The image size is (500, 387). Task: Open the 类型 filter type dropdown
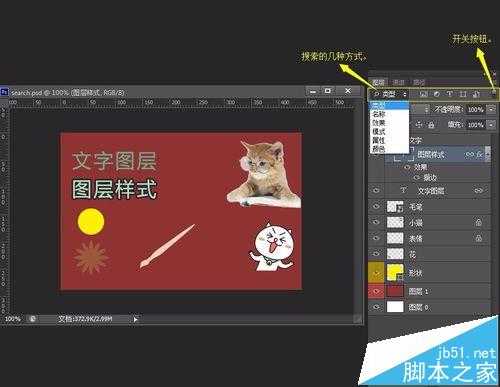[390, 94]
